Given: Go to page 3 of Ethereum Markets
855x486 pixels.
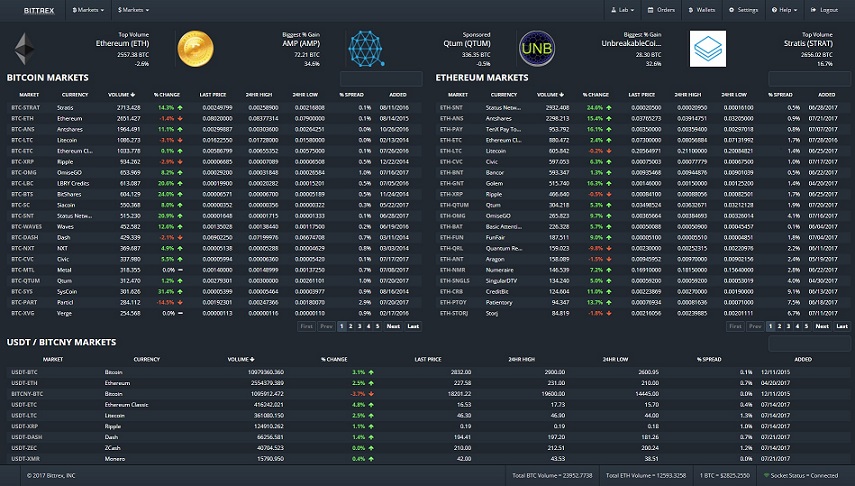Looking at the screenshot, I should coord(788,326).
